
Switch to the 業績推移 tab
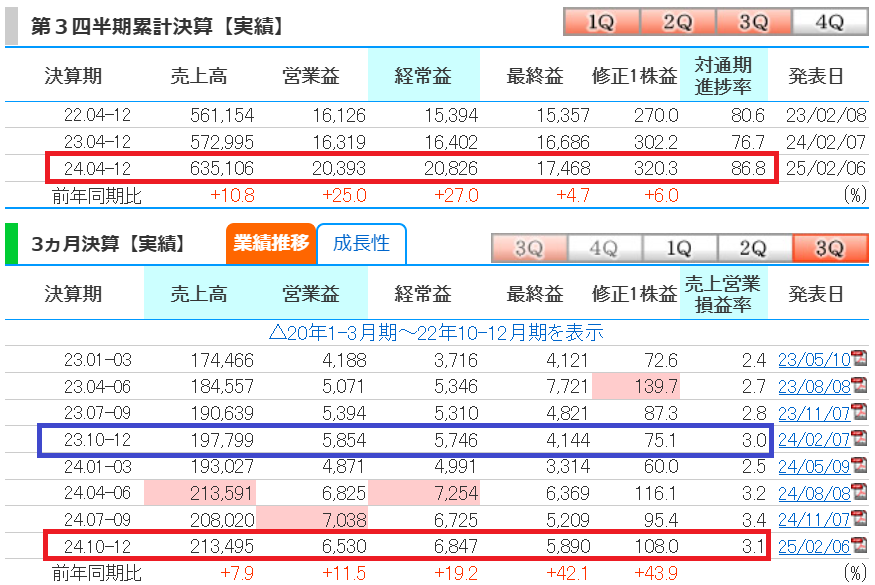[271, 243]
